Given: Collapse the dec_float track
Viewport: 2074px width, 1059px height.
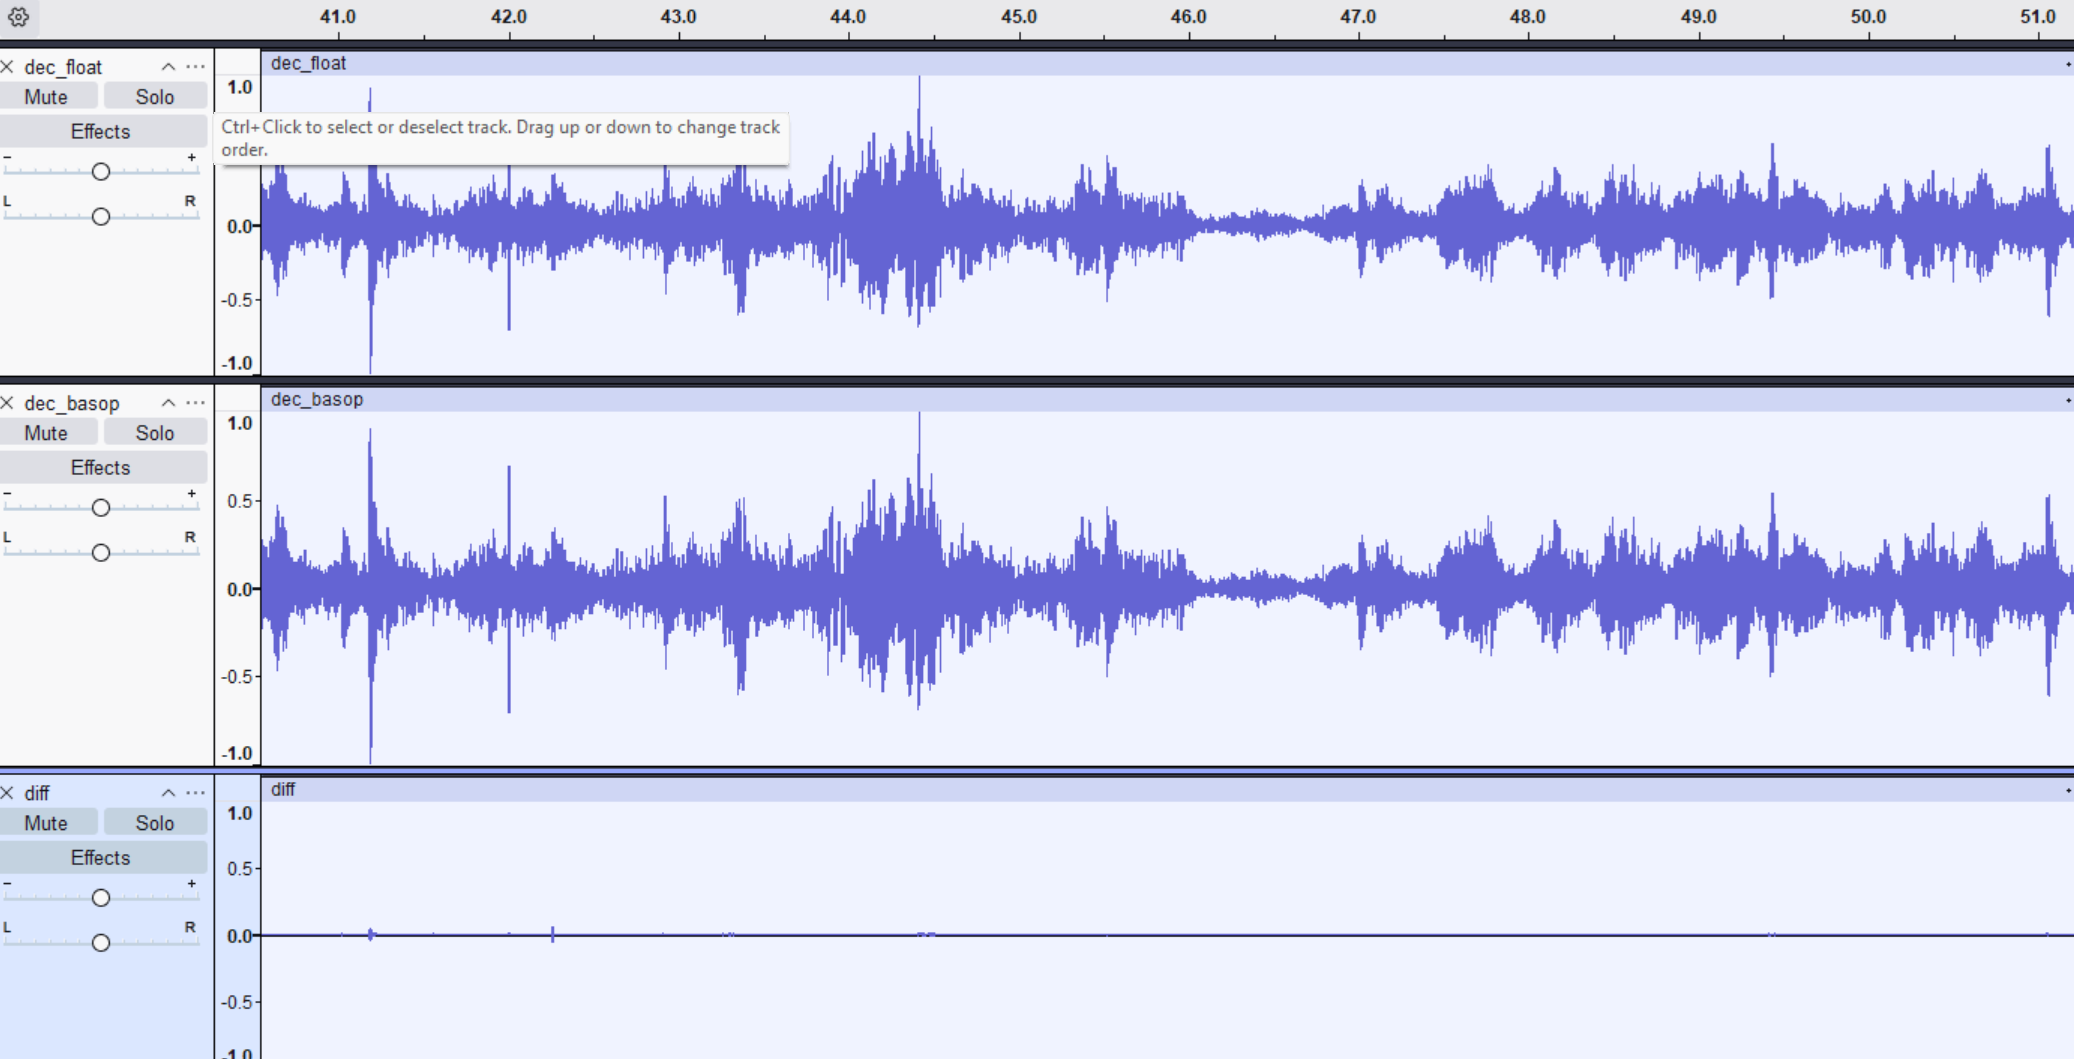Looking at the screenshot, I should click(168, 67).
